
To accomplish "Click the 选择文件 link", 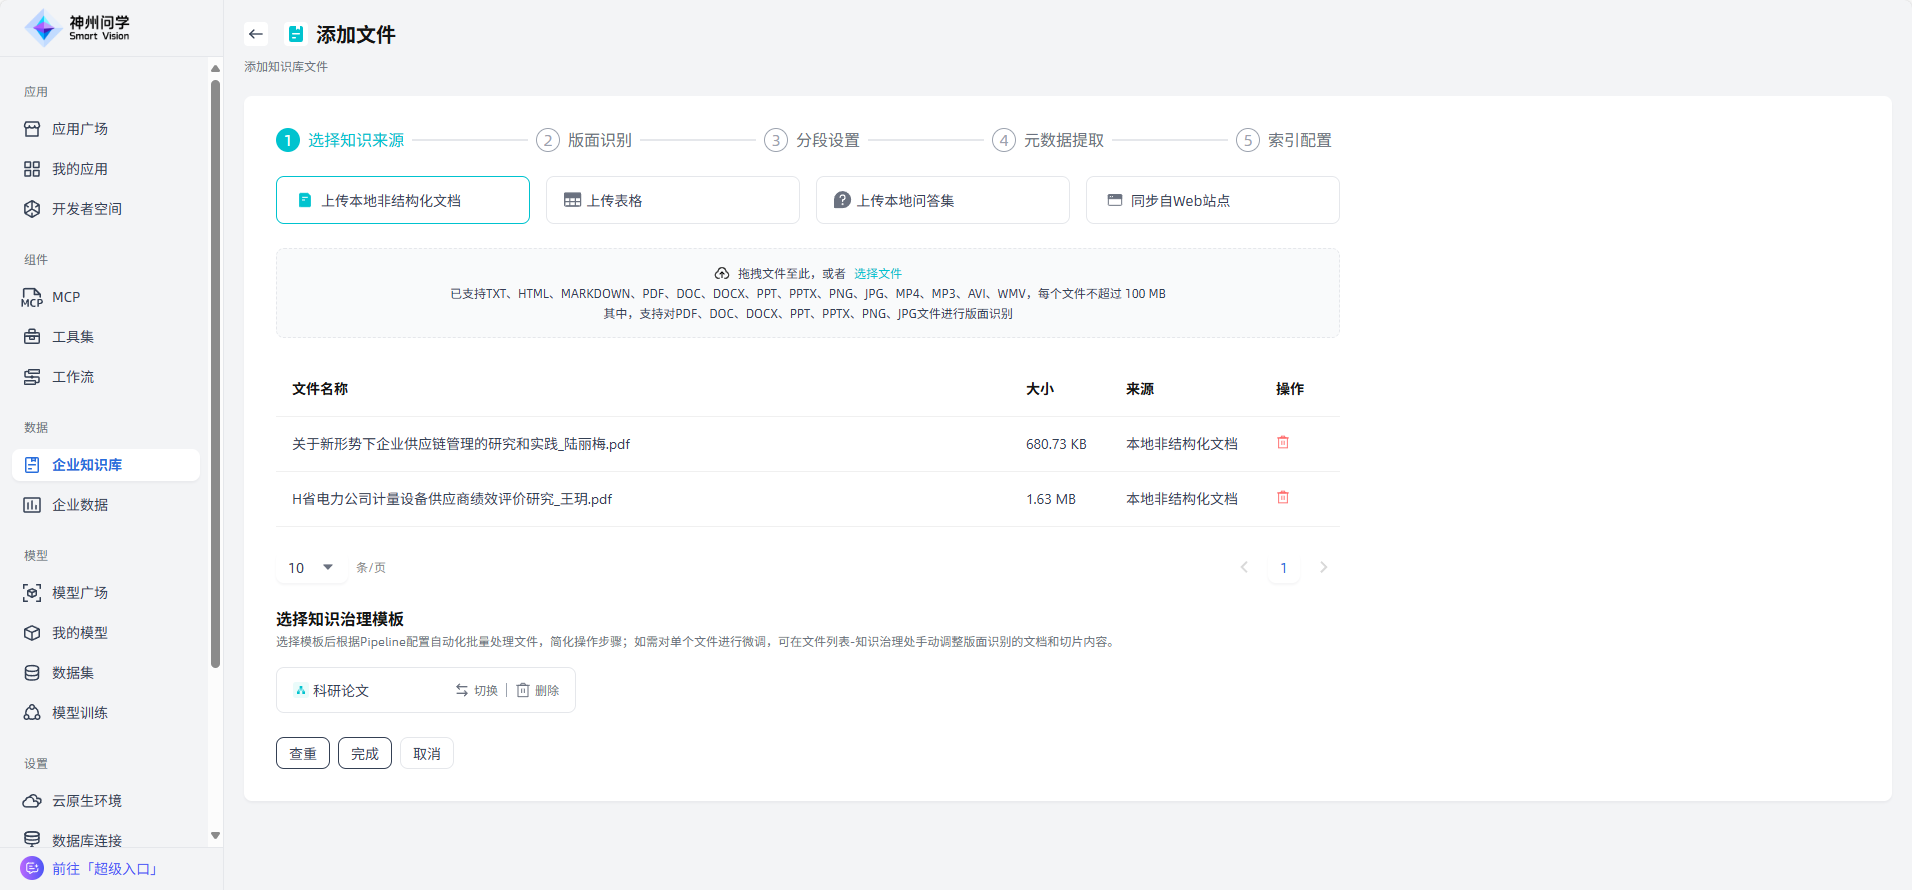I will 877,273.
